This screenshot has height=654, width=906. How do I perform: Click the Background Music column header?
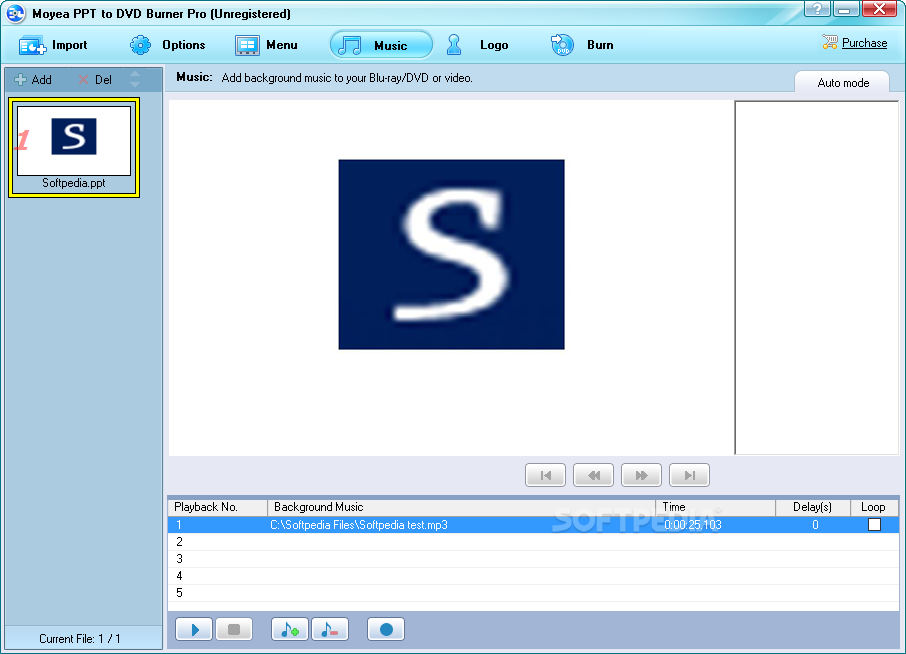tap(462, 507)
